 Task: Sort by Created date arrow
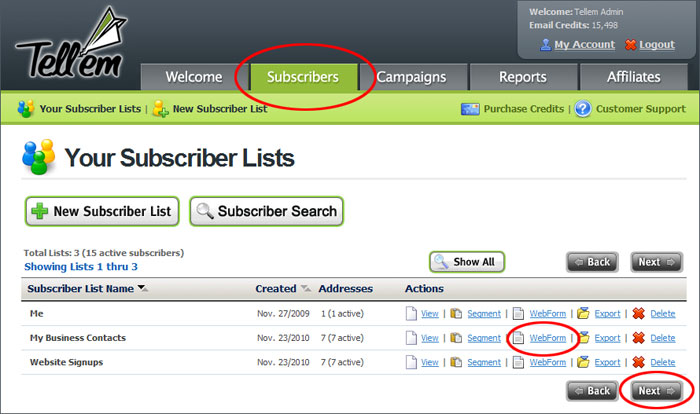tap(306, 288)
